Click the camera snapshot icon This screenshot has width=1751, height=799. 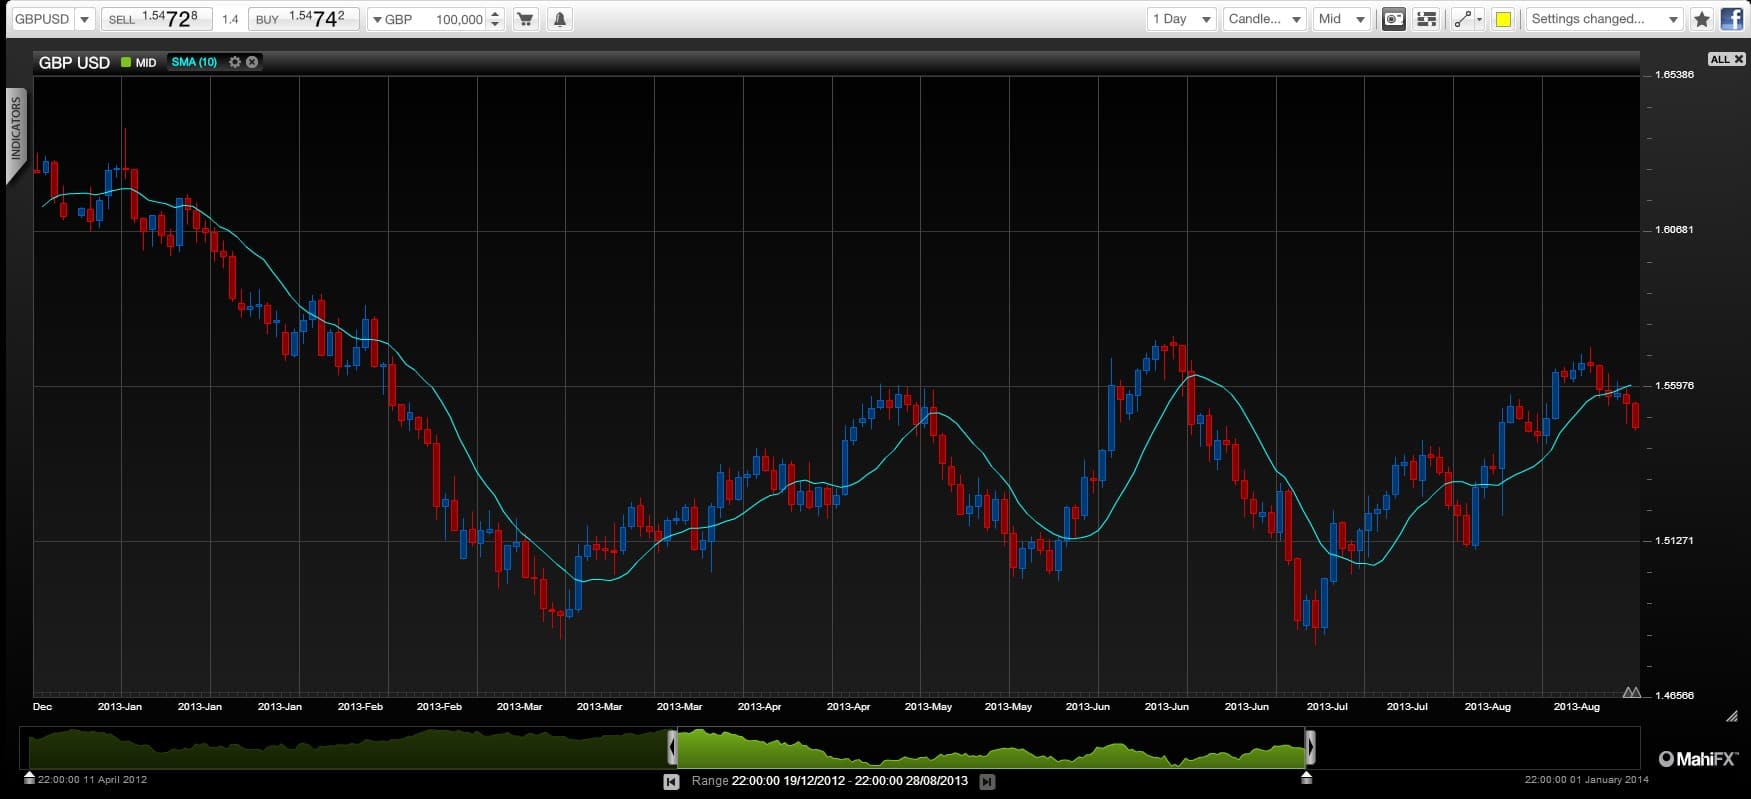coord(1394,19)
